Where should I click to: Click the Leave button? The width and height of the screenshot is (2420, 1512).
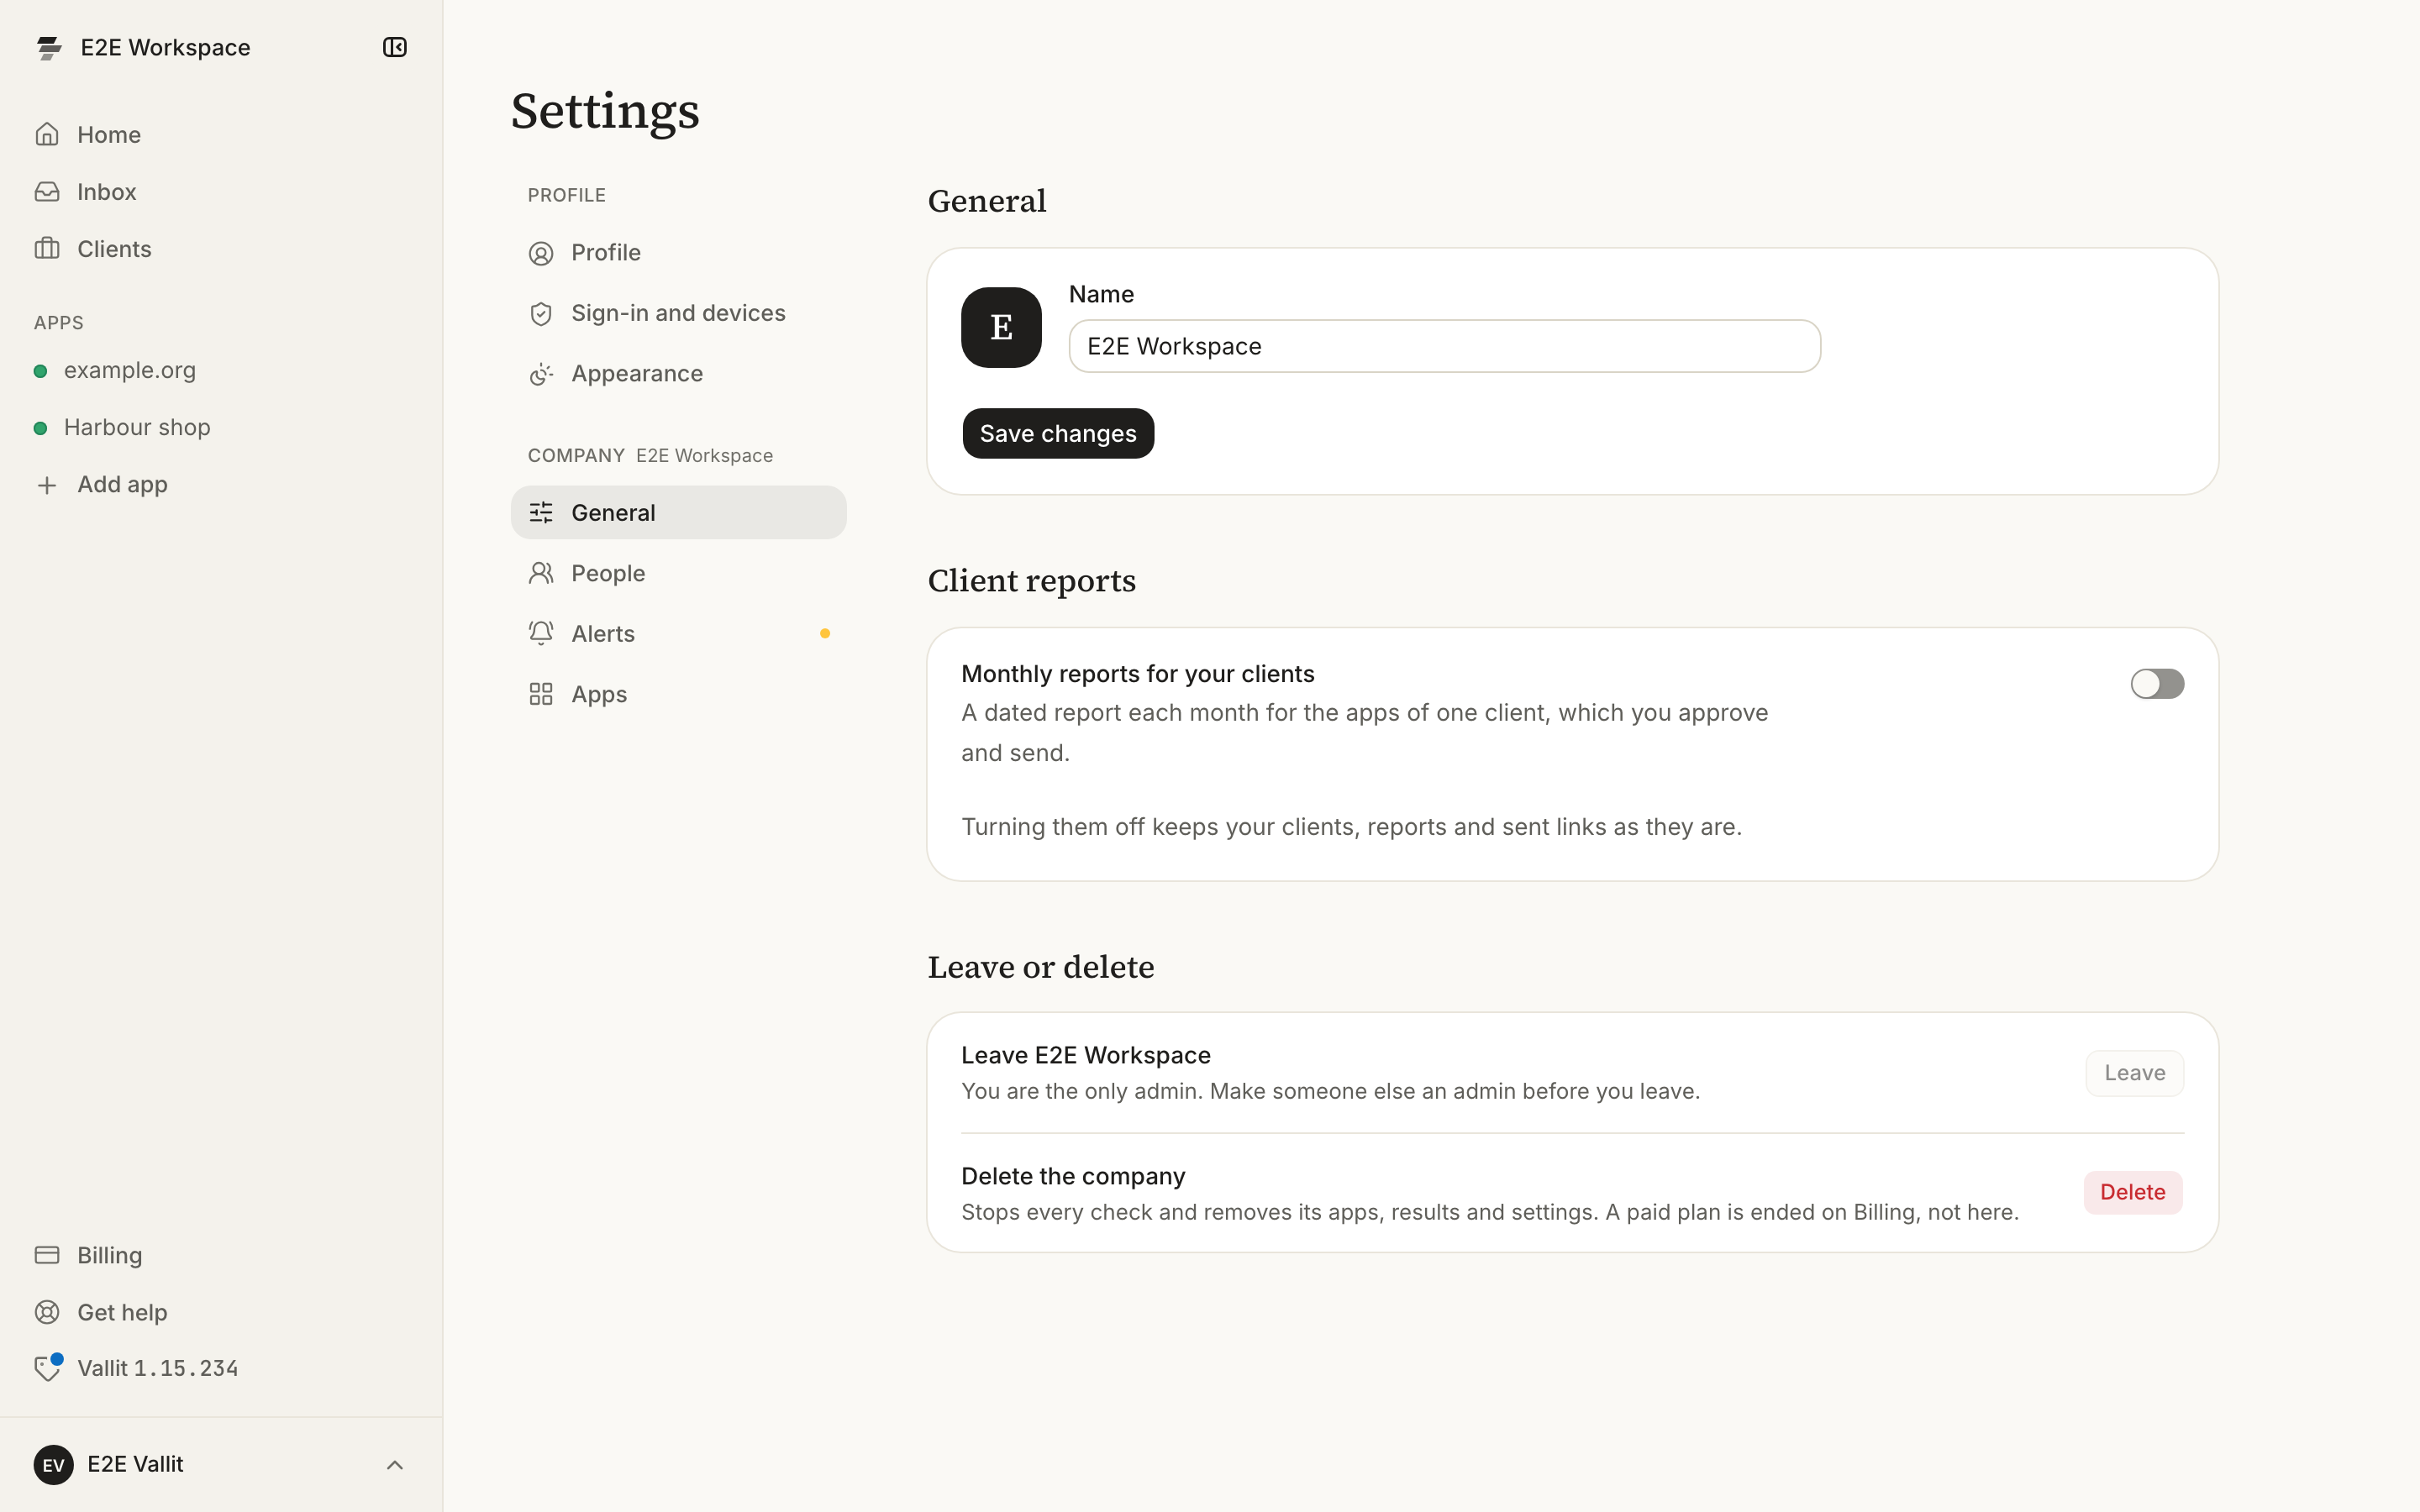(2134, 1073)
